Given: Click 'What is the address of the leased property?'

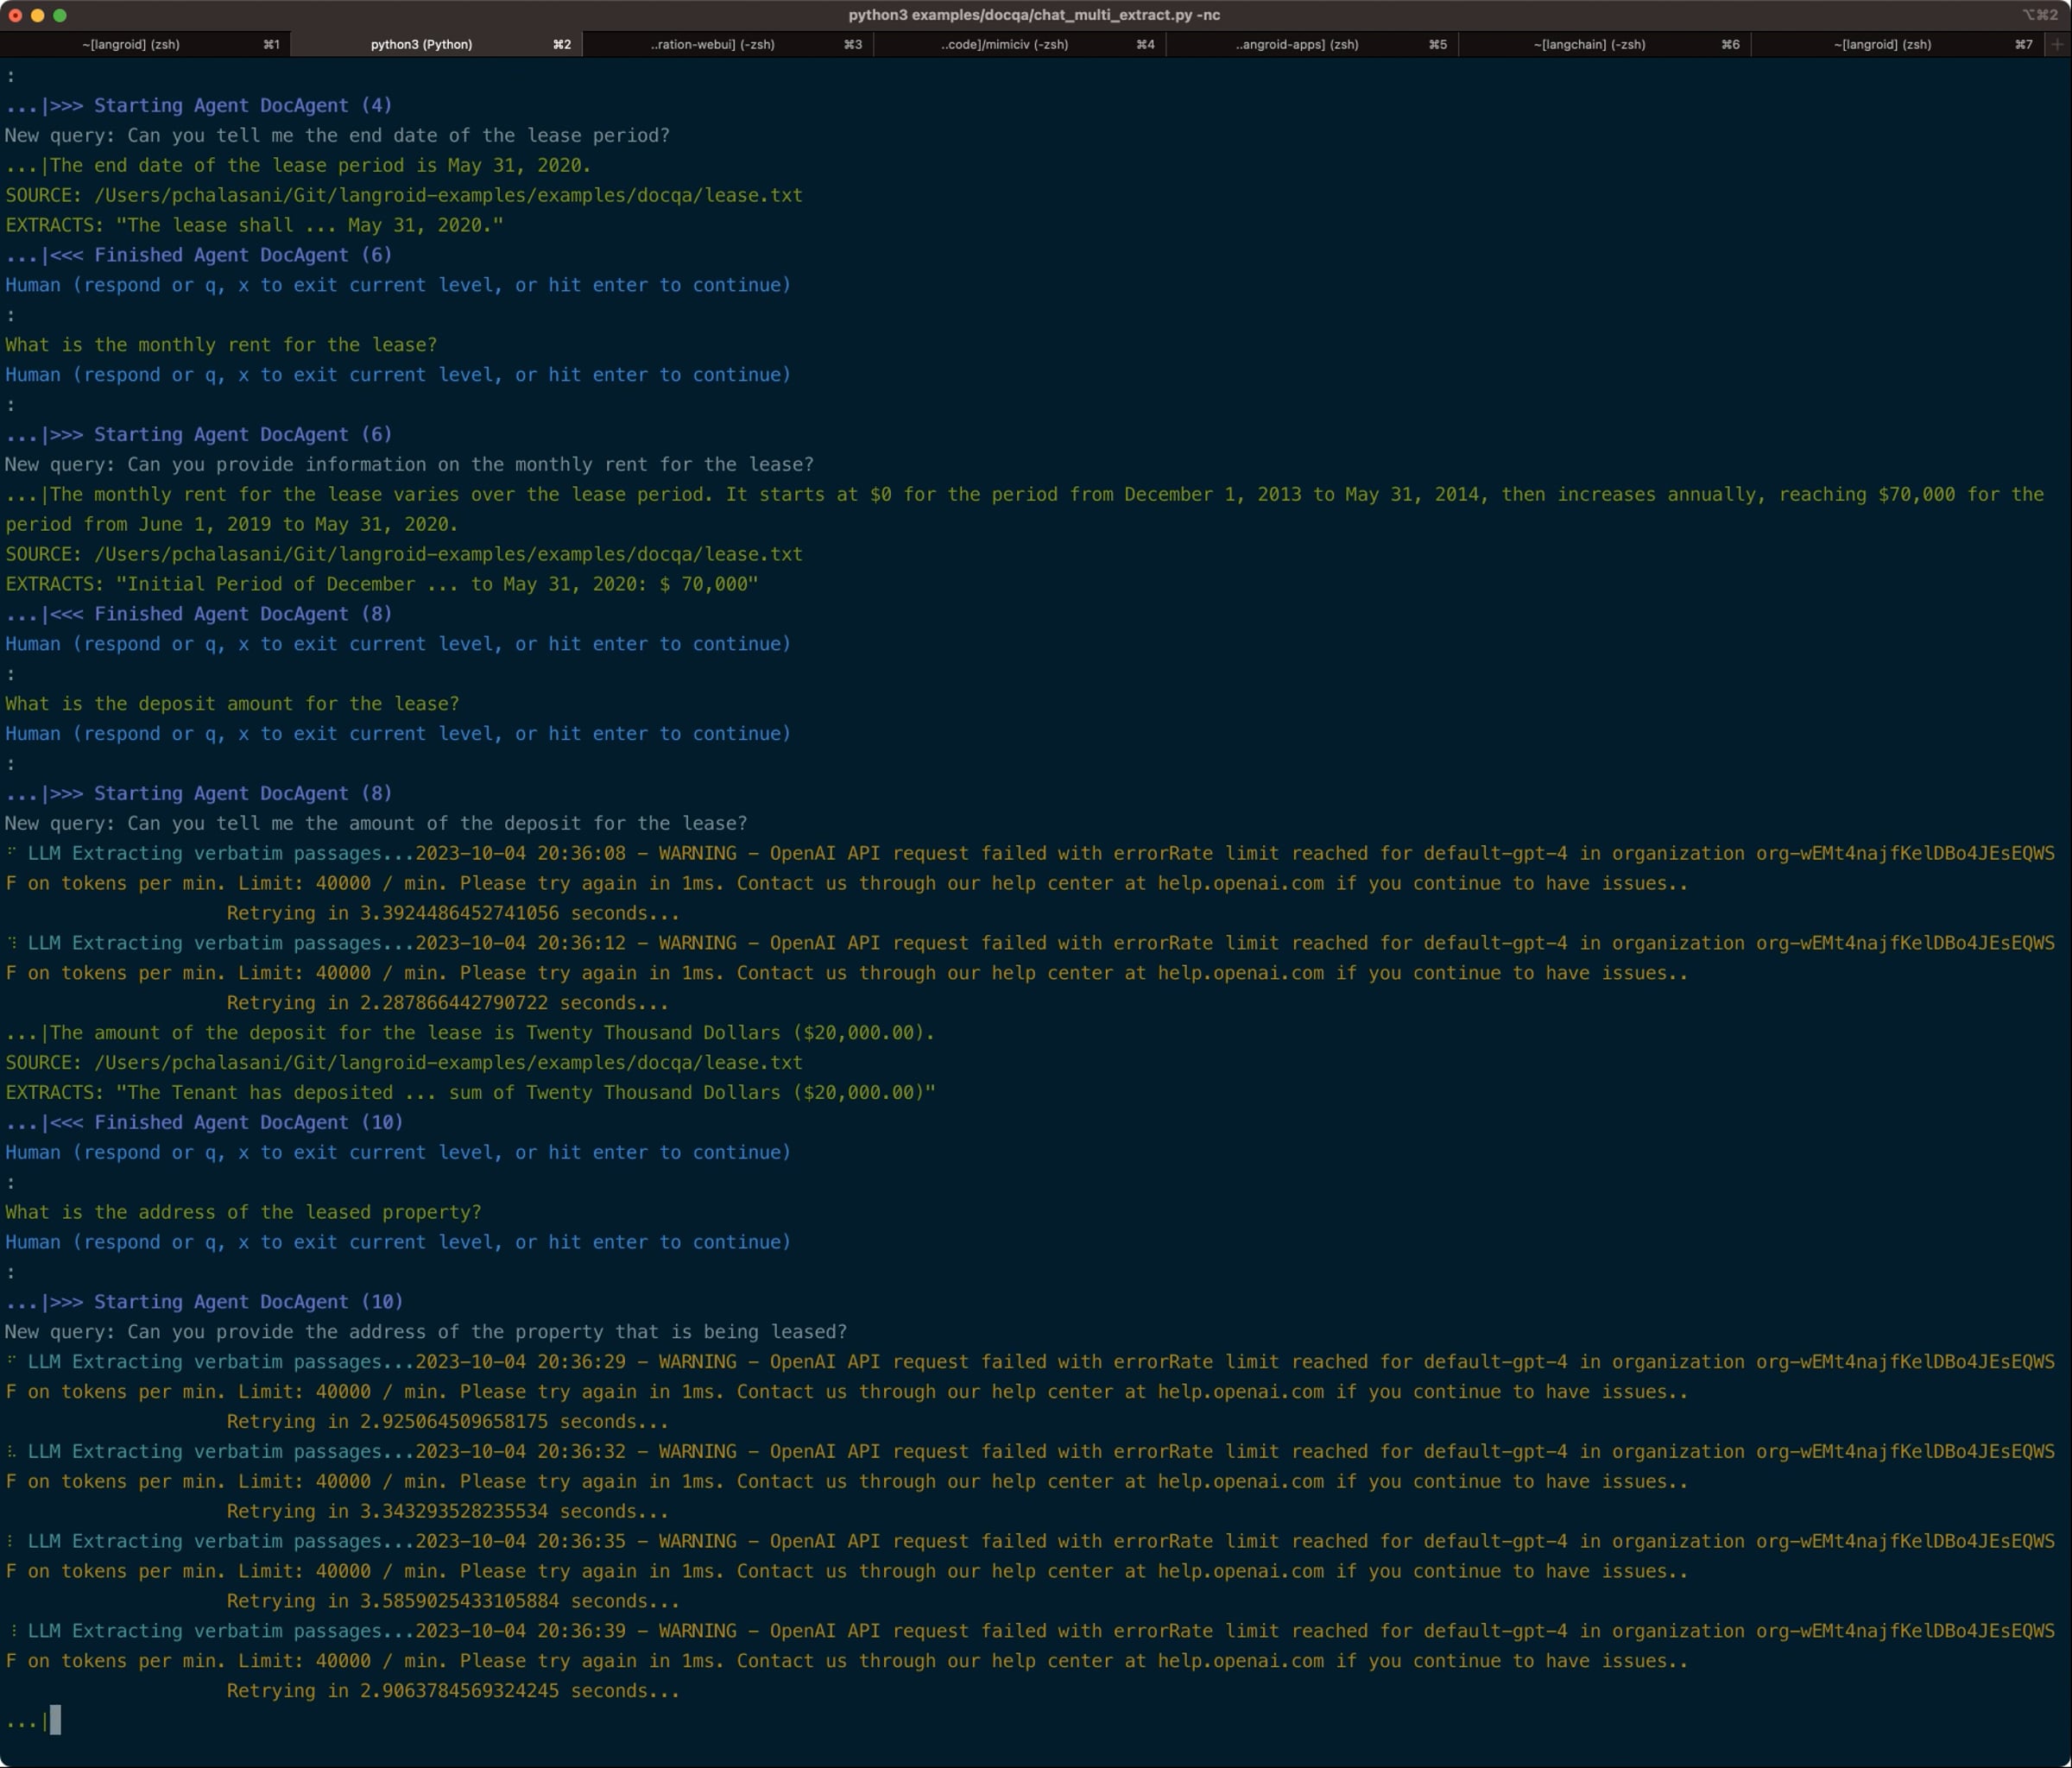Looking at the screenshot, I should (x=243, y=1212).
